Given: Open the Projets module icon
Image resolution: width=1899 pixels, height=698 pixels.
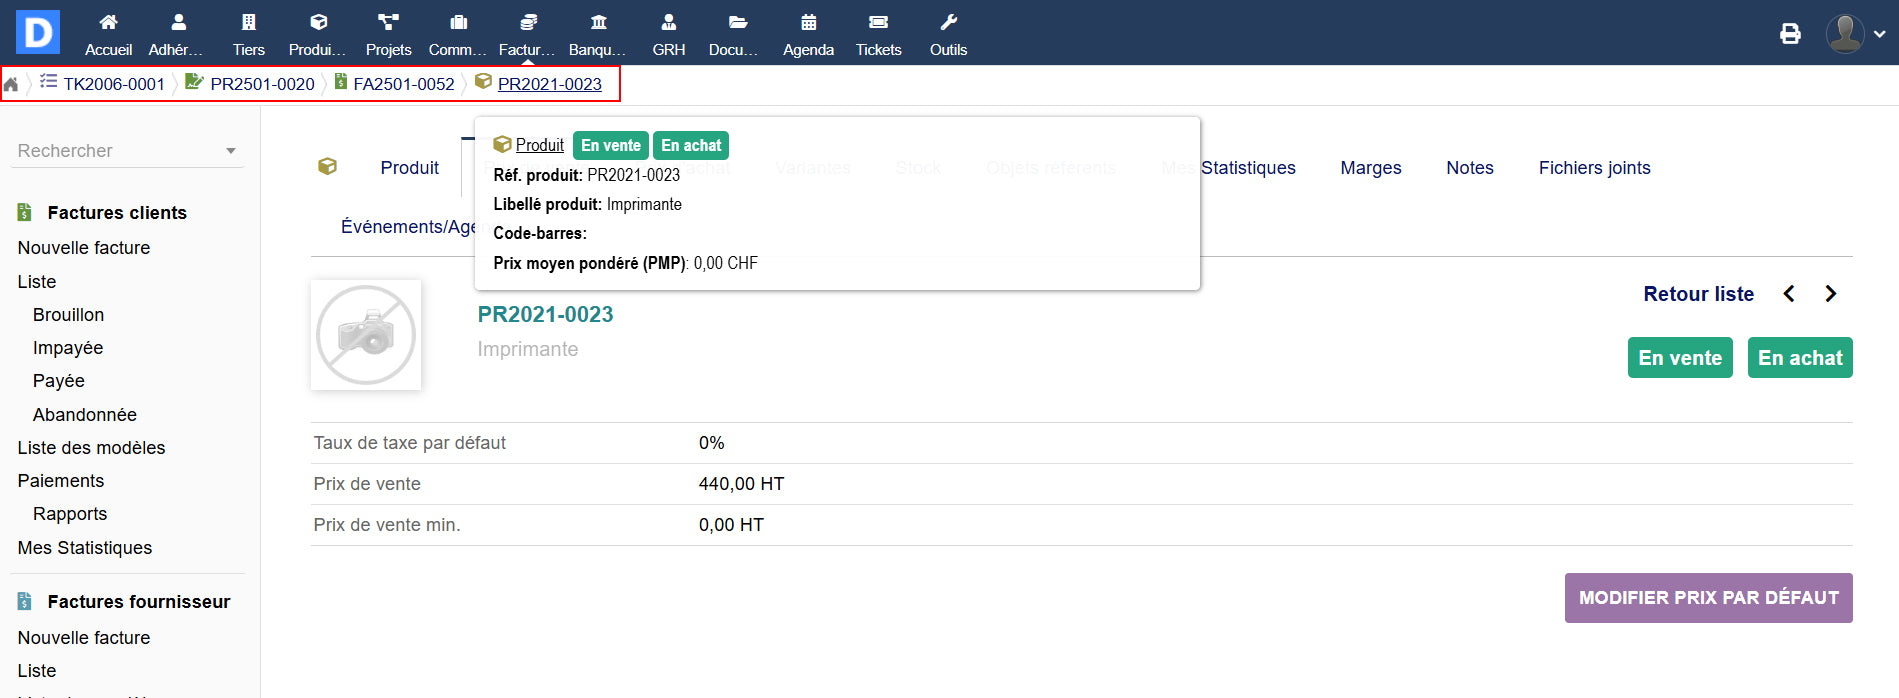Looking at the screenshot, I should click(x=388, y=23).
